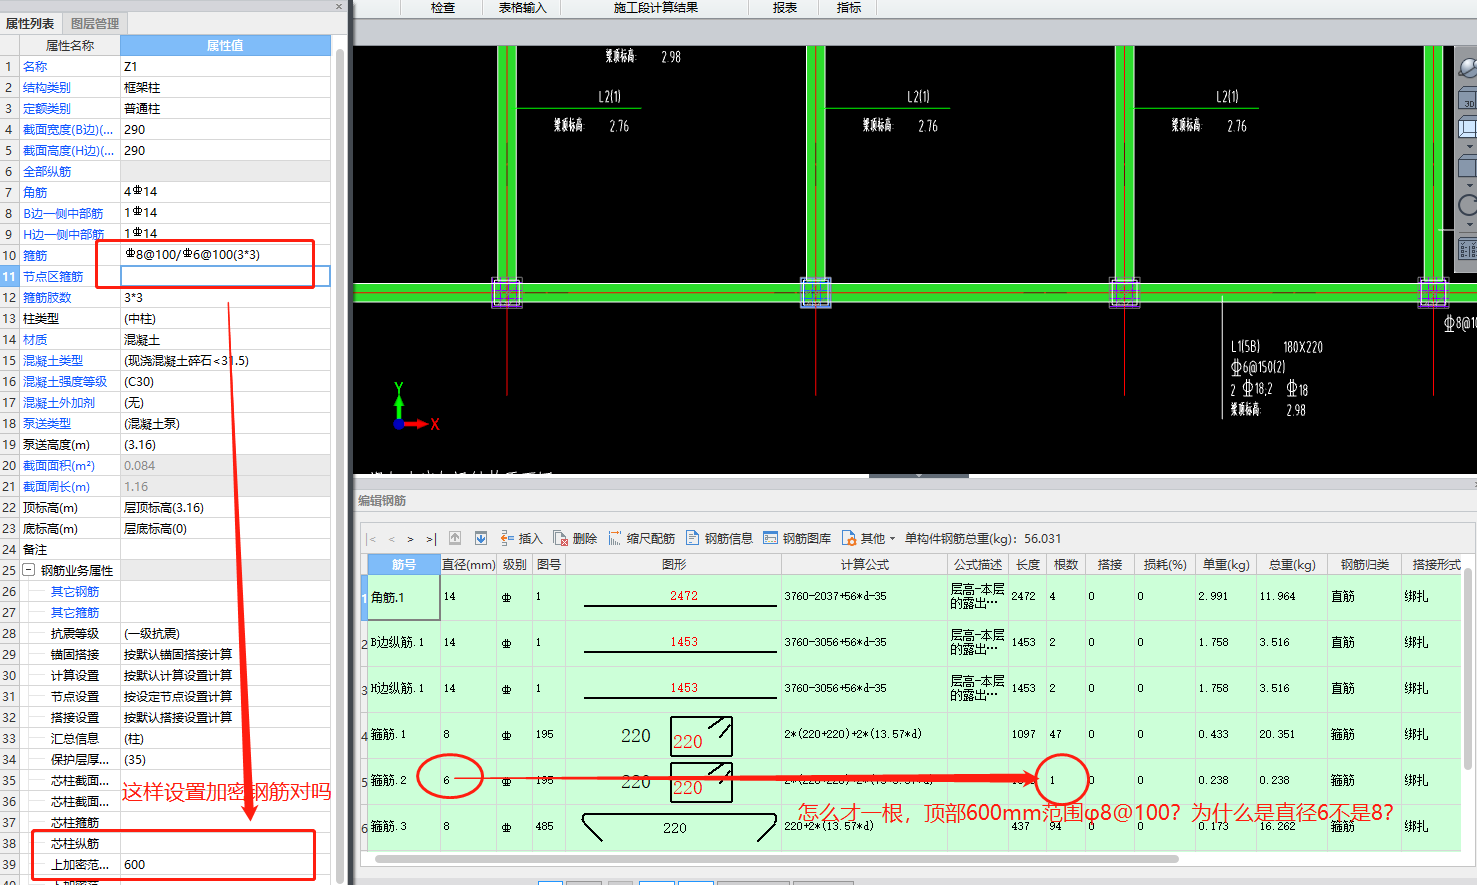Click the move row up icon
The height and width of the screenshot is (885, 1477).
click(x=455, y=538)
